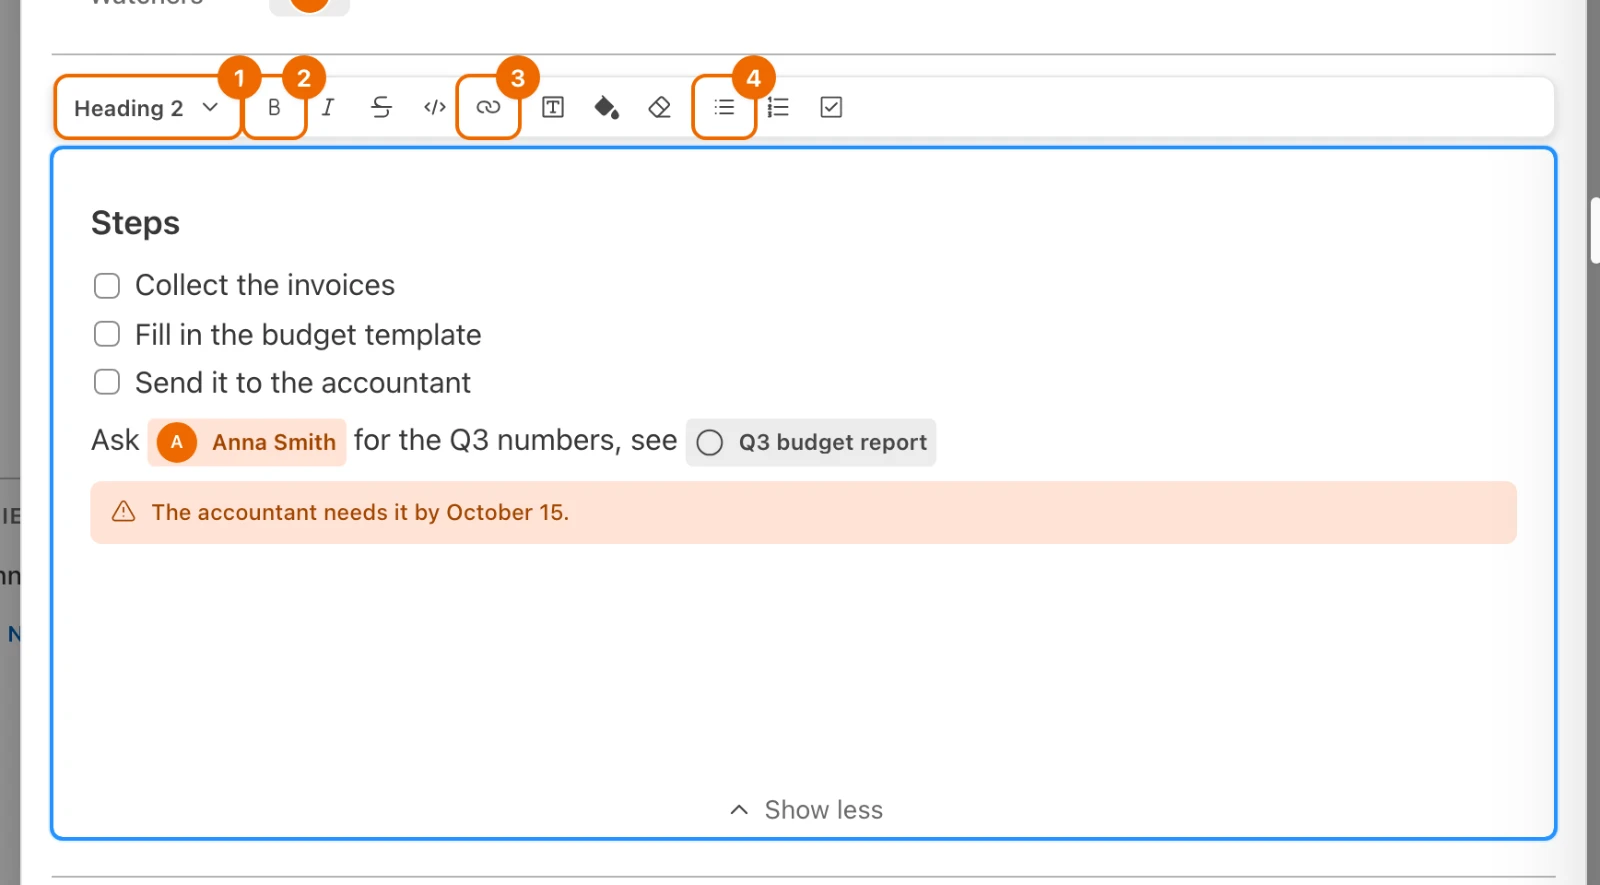Screen dimensions: 1600x885
Task: Insert a link
Action: [488, 107]
